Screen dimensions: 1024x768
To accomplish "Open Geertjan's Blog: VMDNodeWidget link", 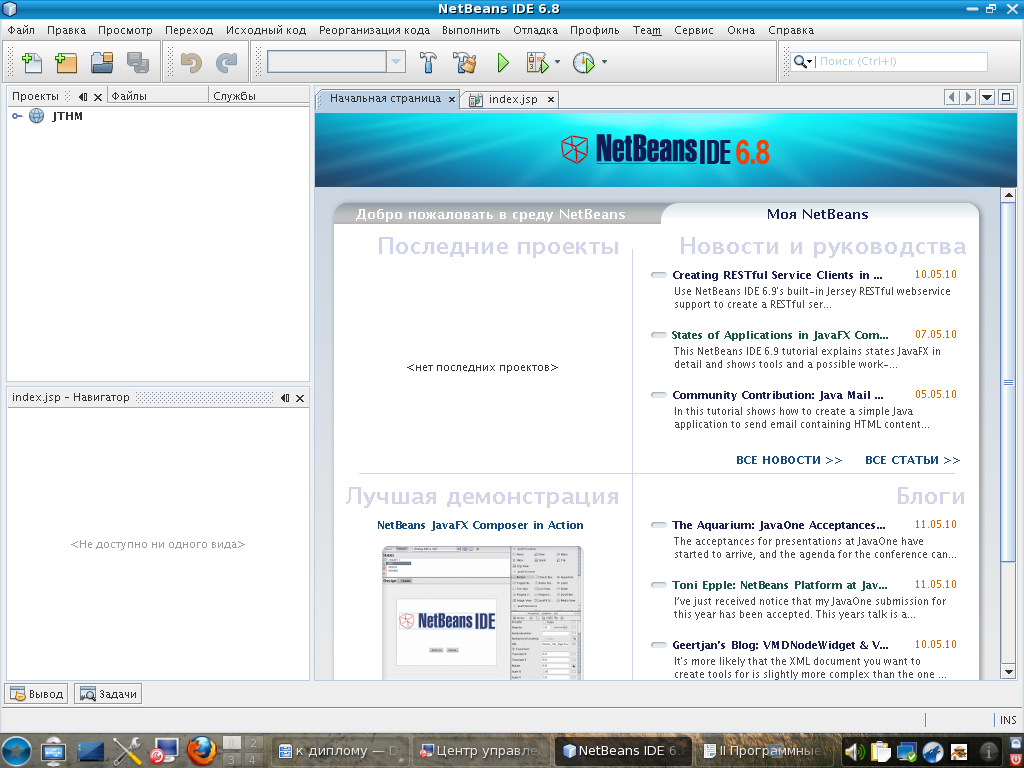I will tap(780, 645).
